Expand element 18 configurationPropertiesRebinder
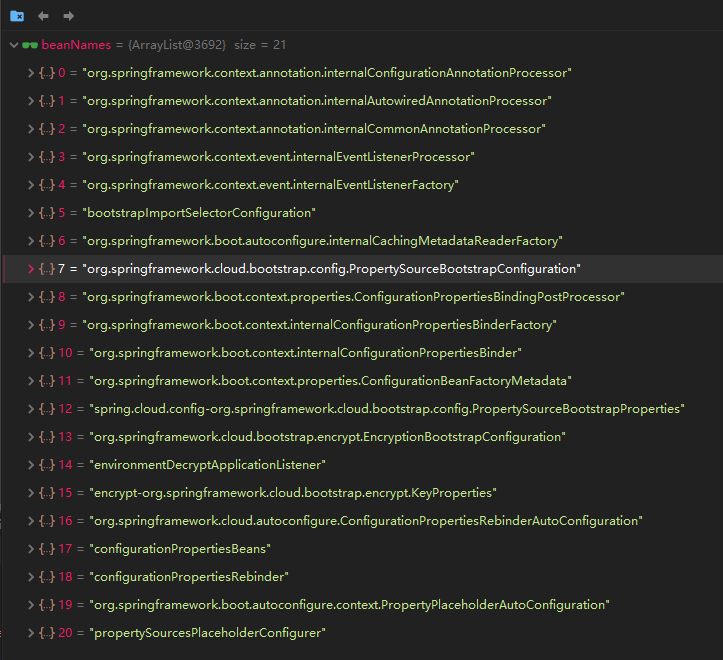Image resolution: width=723 pixels, height=660 pixels. pos(30,577)
